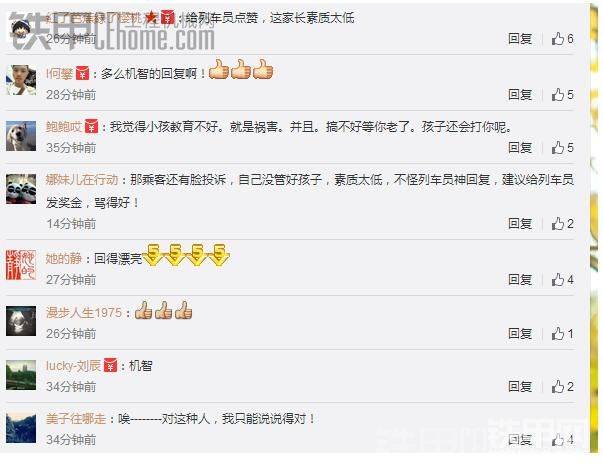
Task: Reply to lucky-刘辰's comment
Action: [x=520, y=387]
